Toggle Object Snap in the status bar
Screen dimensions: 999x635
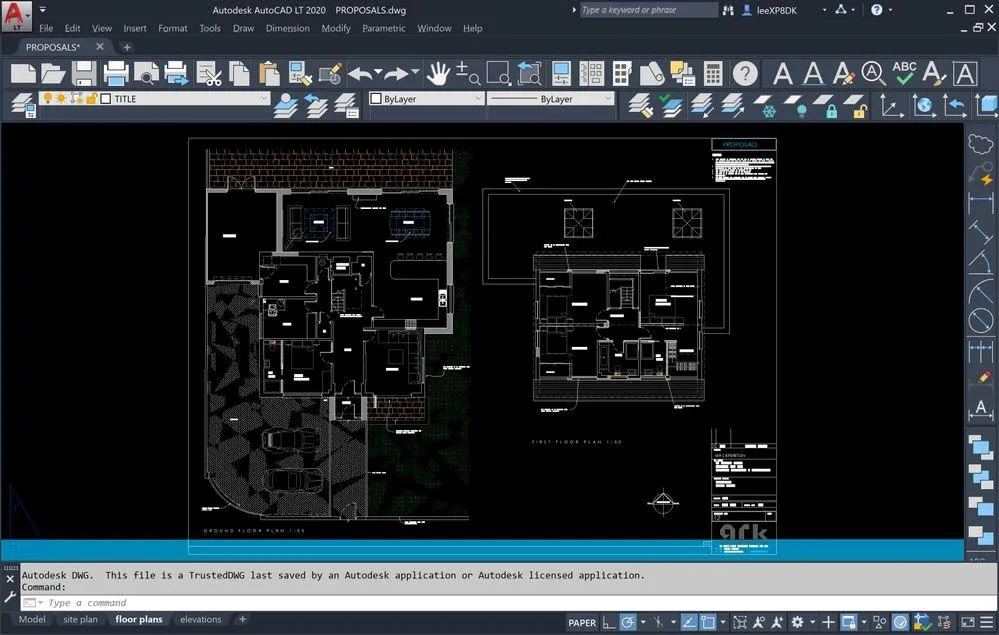(706, 622)
